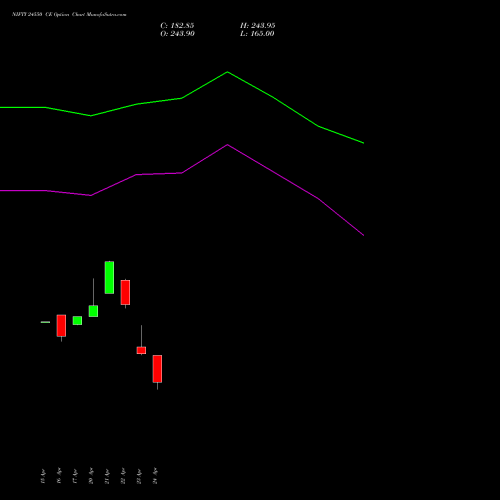Select the flat doji candle for 15 Apr

[45, 322]
